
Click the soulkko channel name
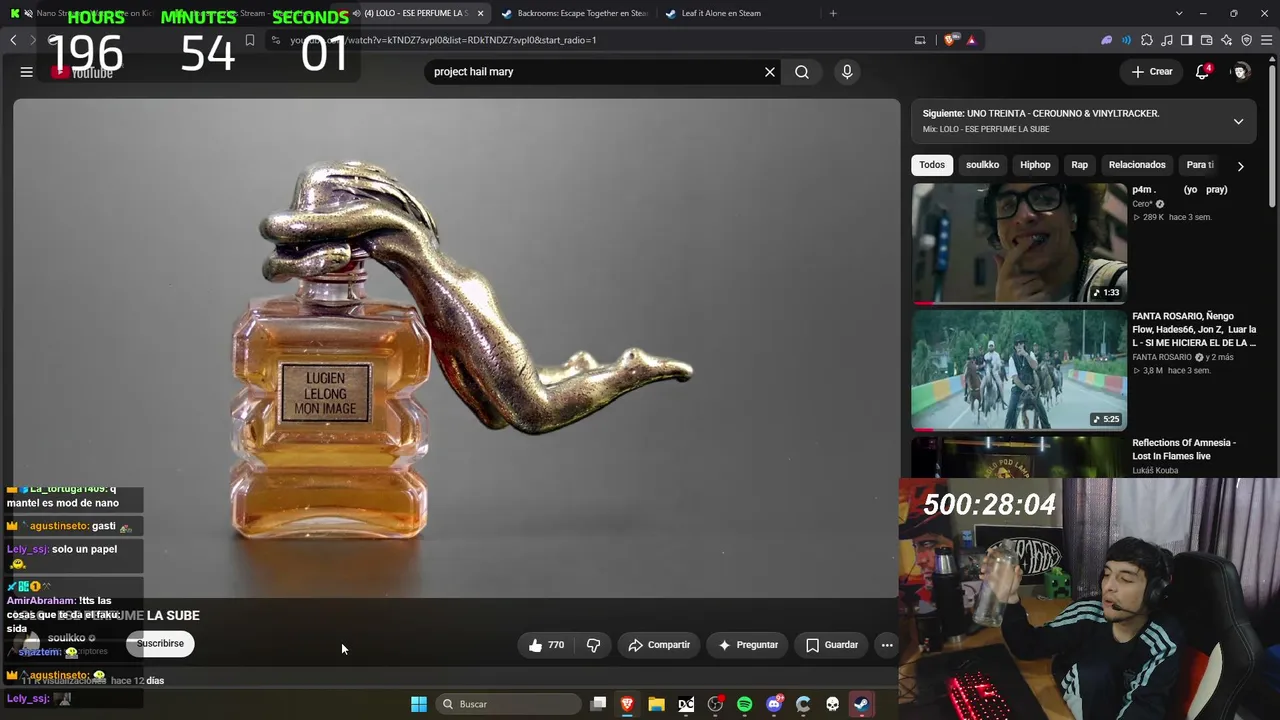(x=66, y=638)
